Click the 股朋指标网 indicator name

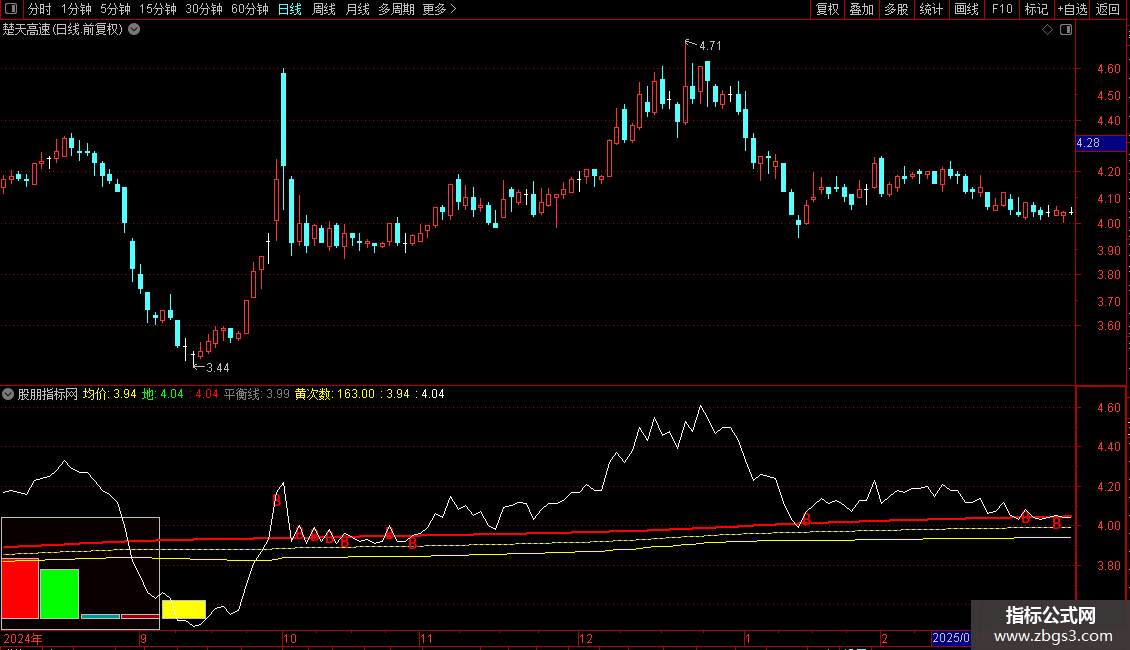point(48,394)
